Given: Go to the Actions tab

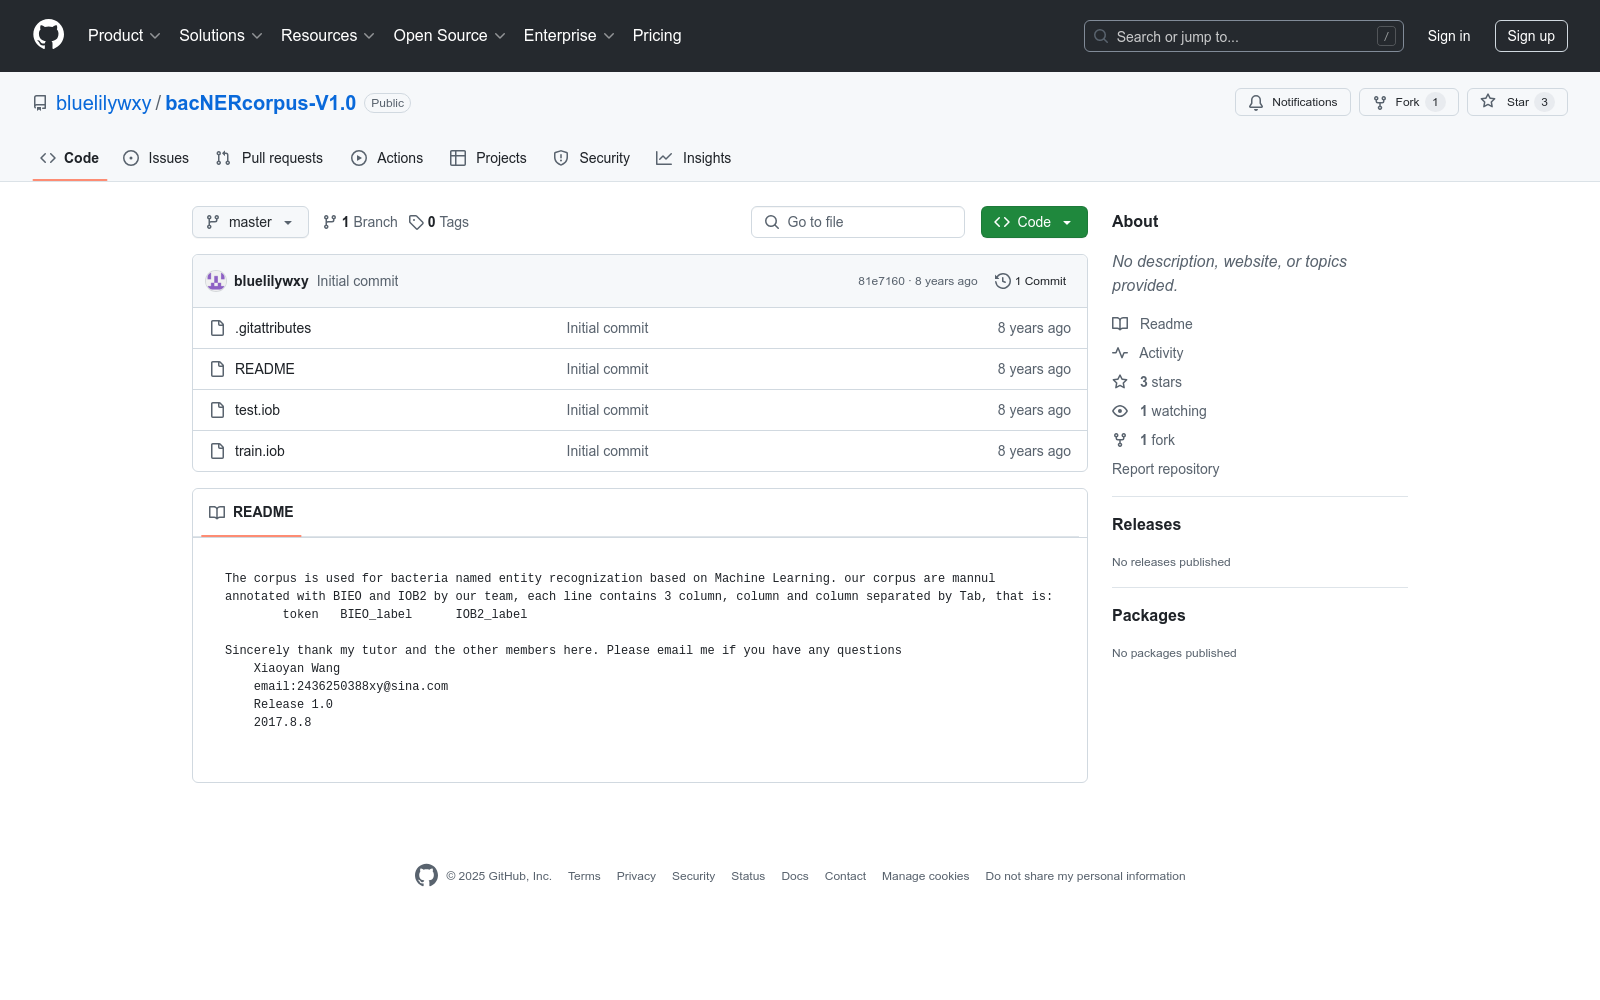Looking at the screenshot, I should pyautogui.click(x=387, y=158).
